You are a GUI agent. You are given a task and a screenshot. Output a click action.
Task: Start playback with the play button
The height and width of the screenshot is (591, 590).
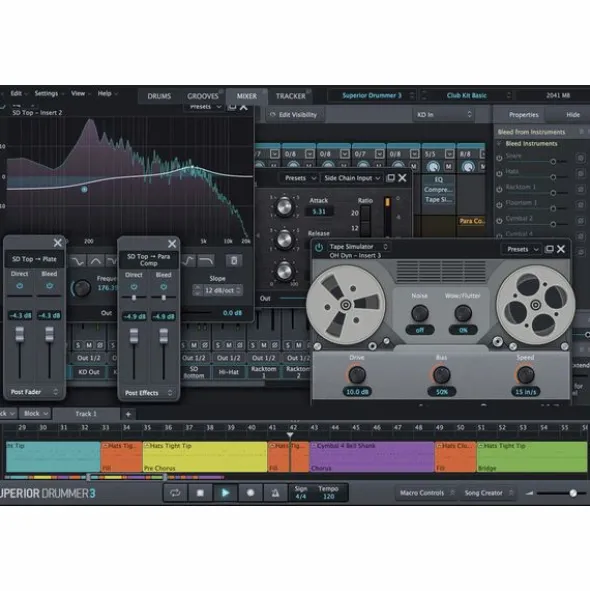[225, 493]
